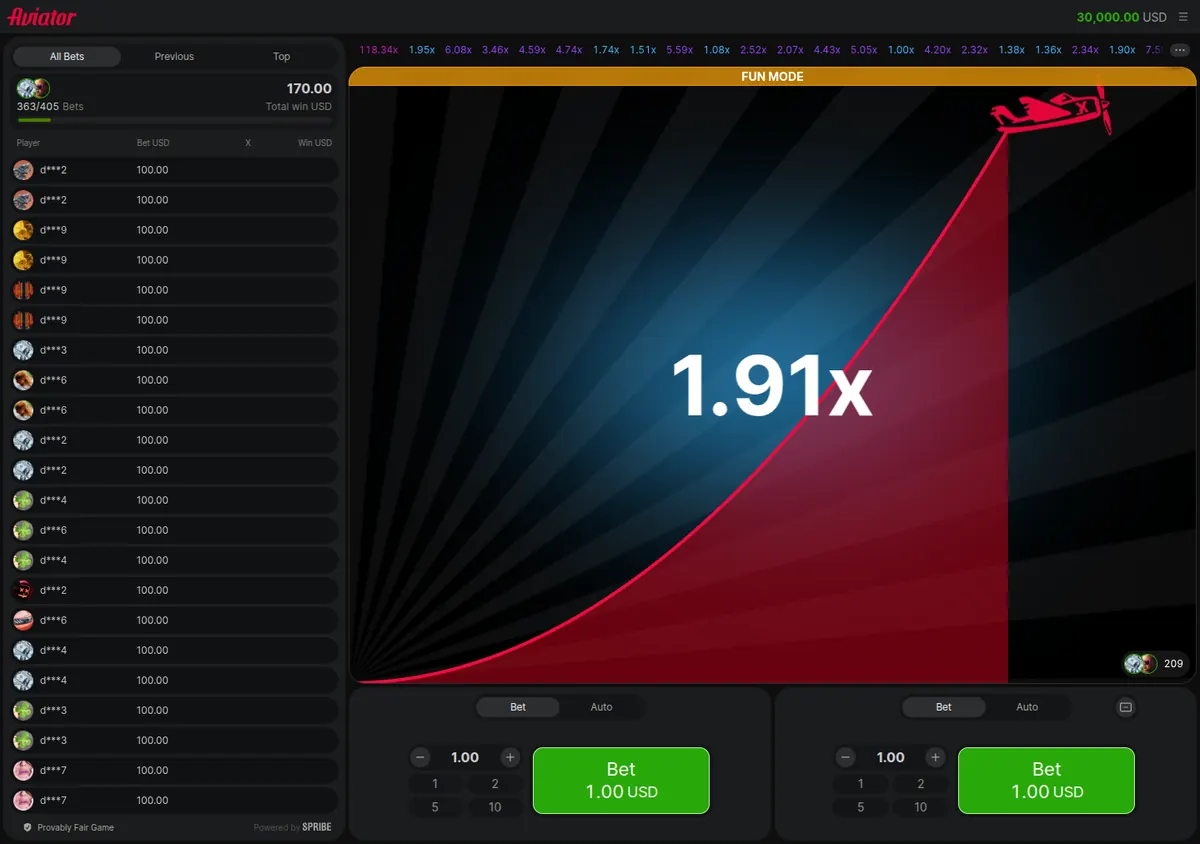Click the Spribe logo in the footer
The width and height of the screenshot is (1200, 844).
[316, 828]
